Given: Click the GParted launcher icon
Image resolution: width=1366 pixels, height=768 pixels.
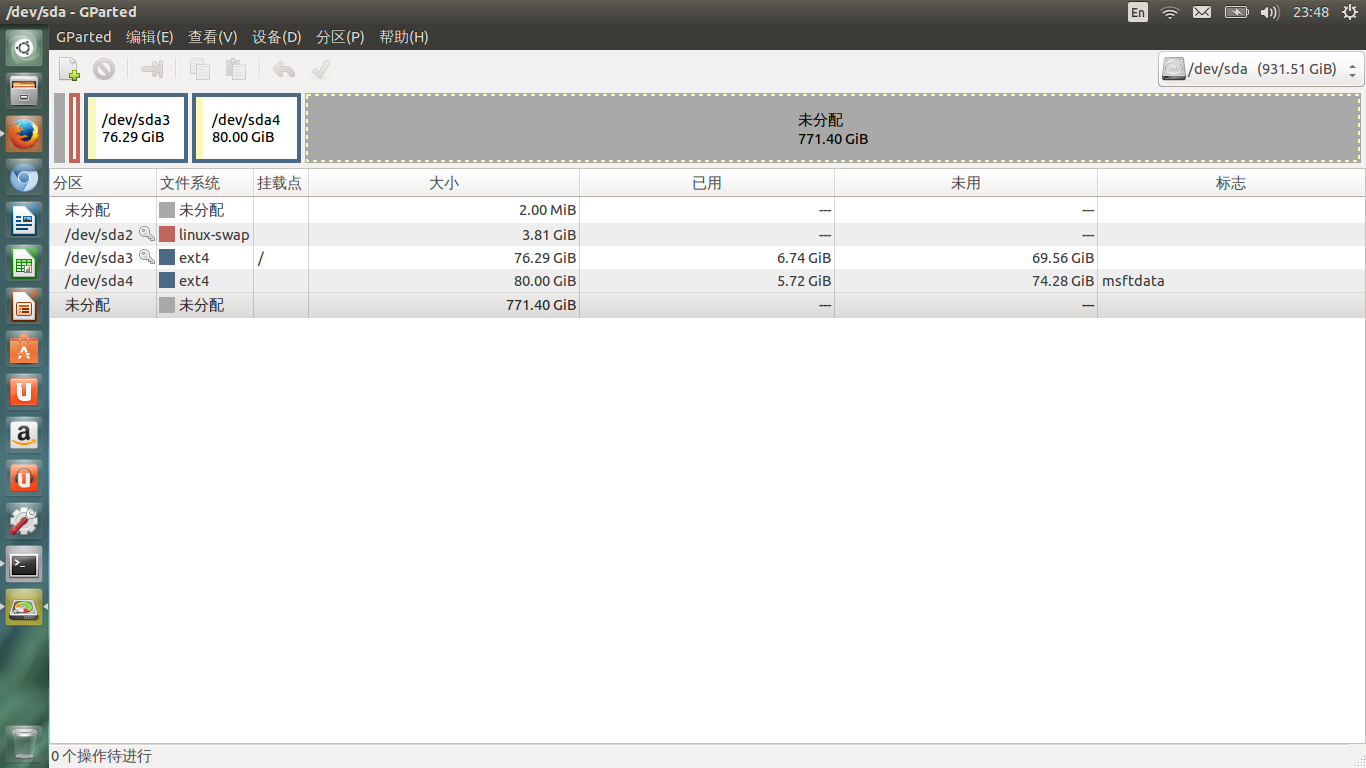Looking at the screenshot, I should pos(24,607).
